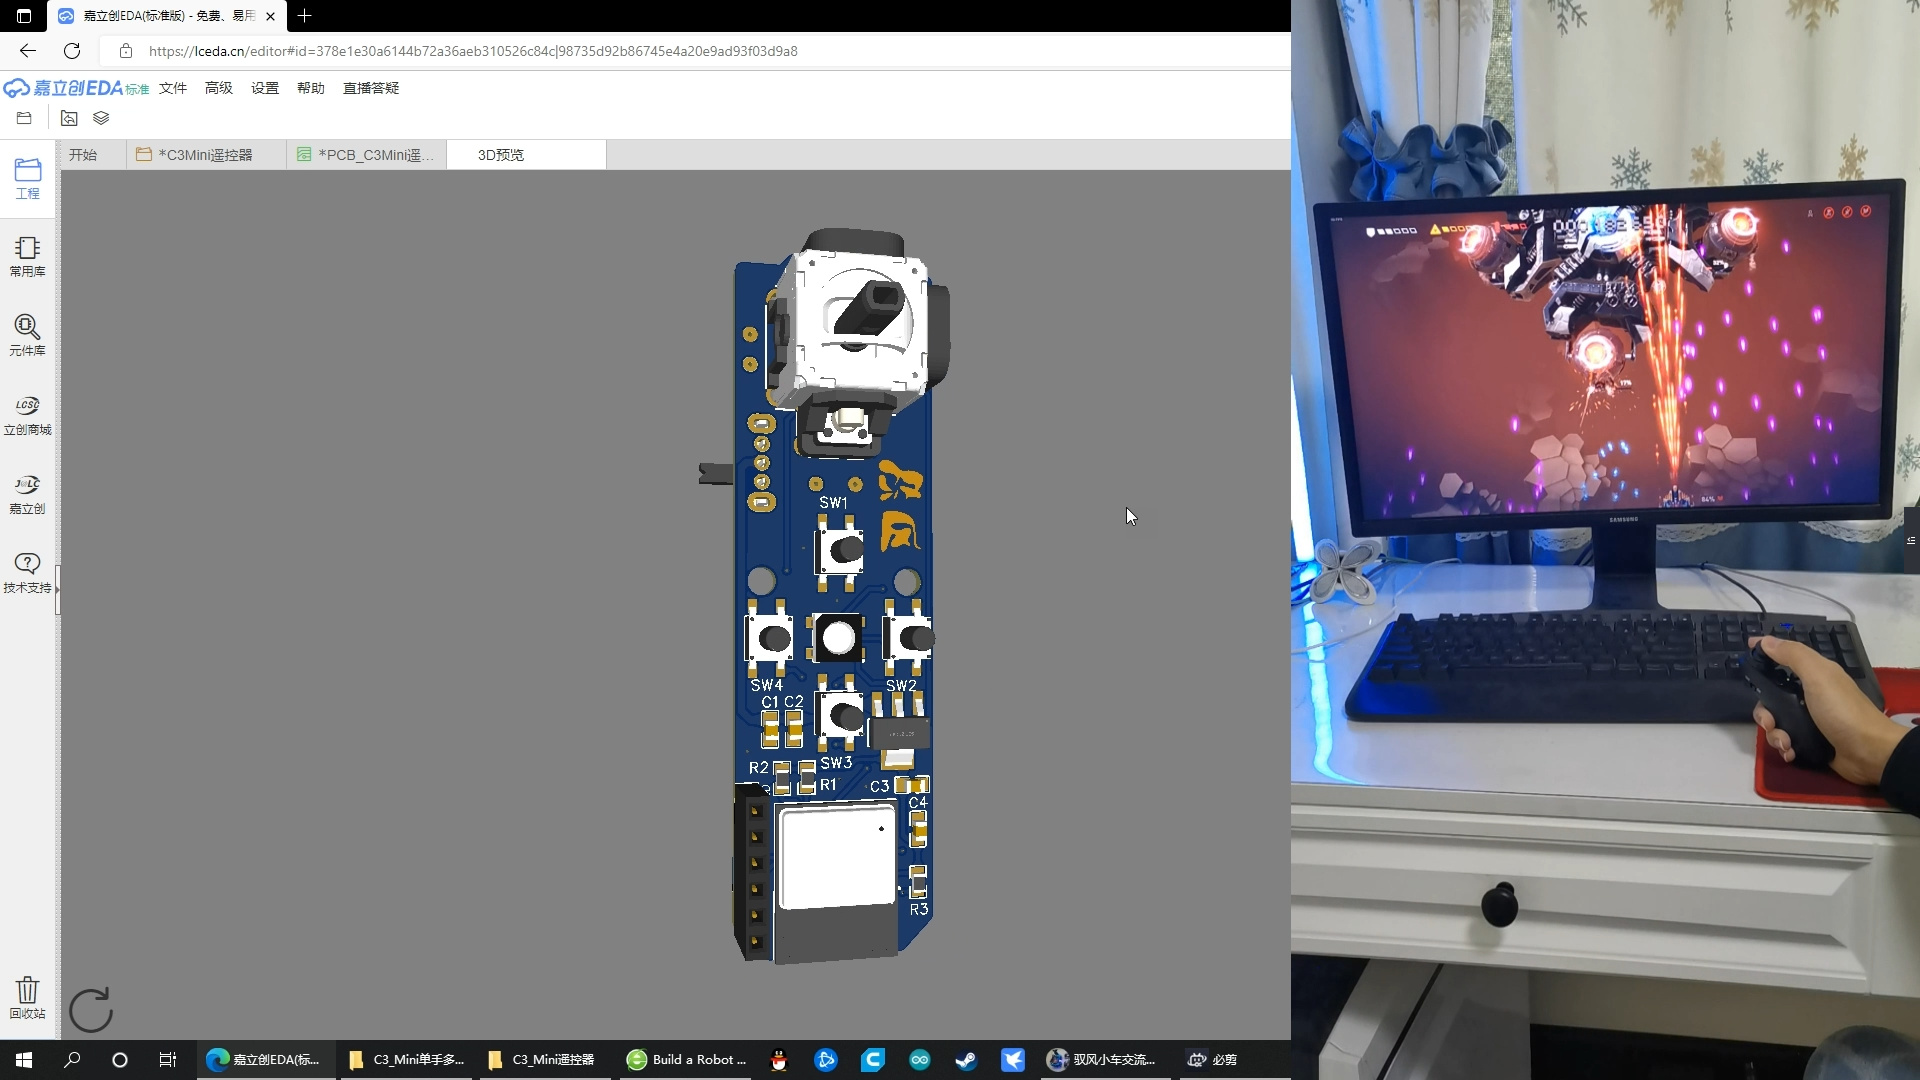Open the 文件 menu
The image size is (1920, 1080).
172,88
